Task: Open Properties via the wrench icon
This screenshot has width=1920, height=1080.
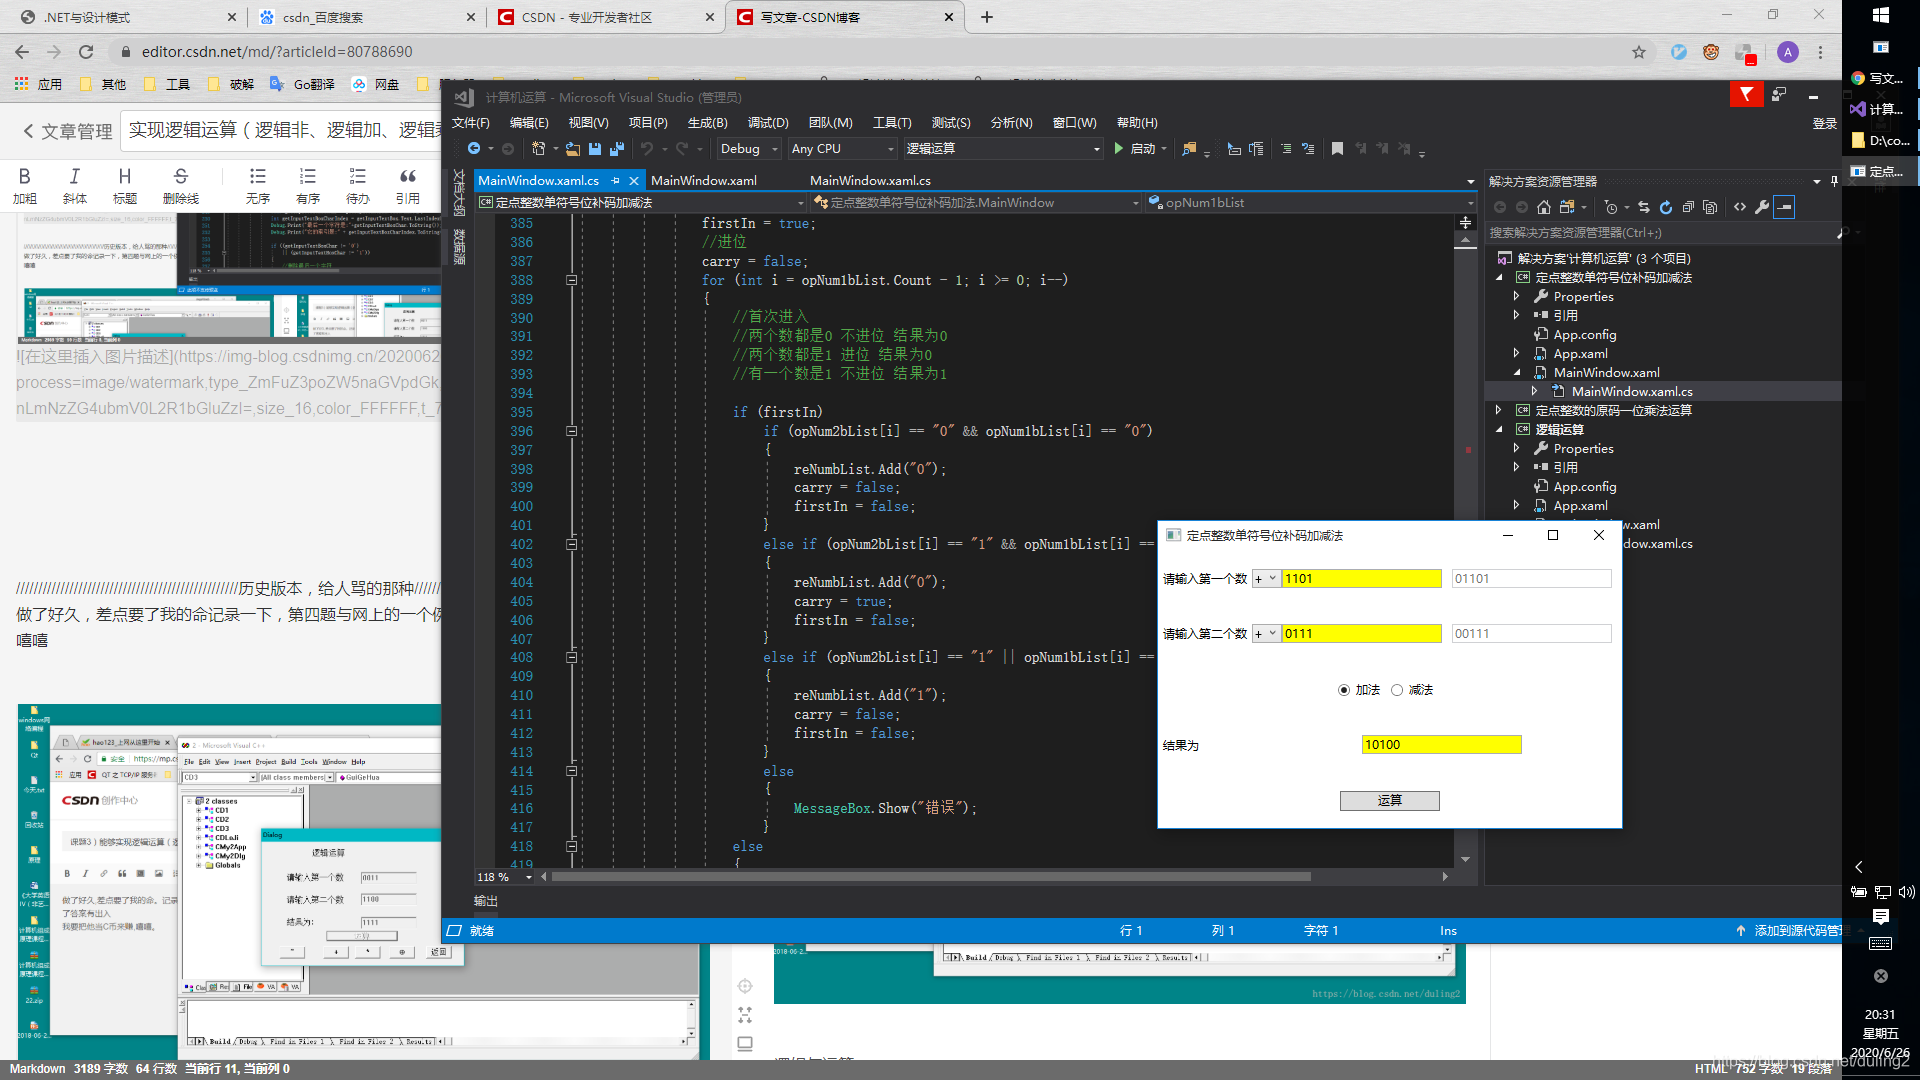Action: pyautogui.click(x=1762, y=207)
